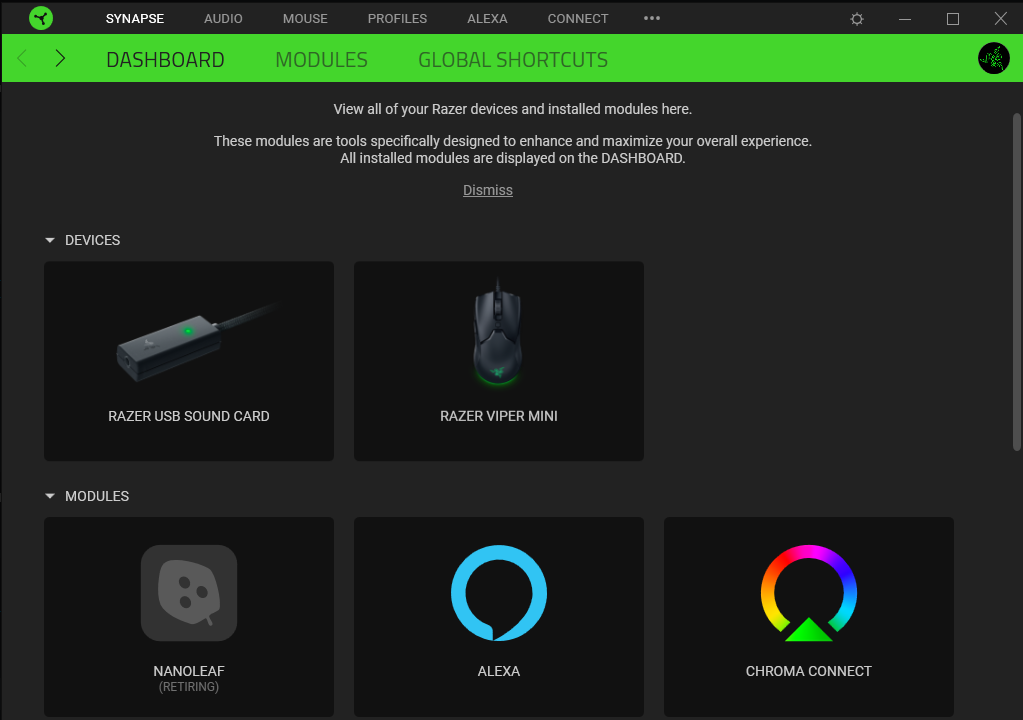Switch to the AUDIO tab
1023x720 pixels.
point(223,19)
